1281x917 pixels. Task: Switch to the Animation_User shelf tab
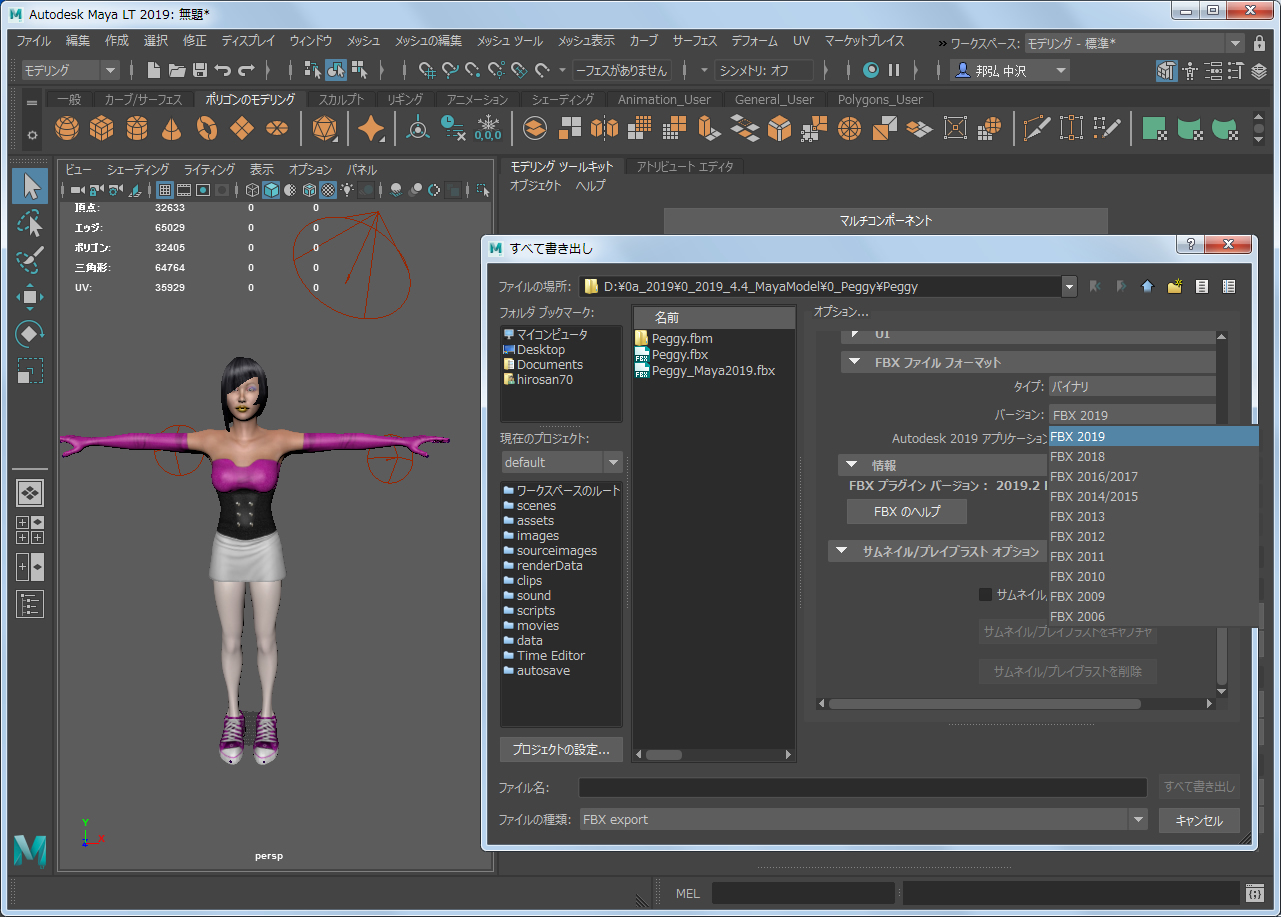[x=664, y=99]
